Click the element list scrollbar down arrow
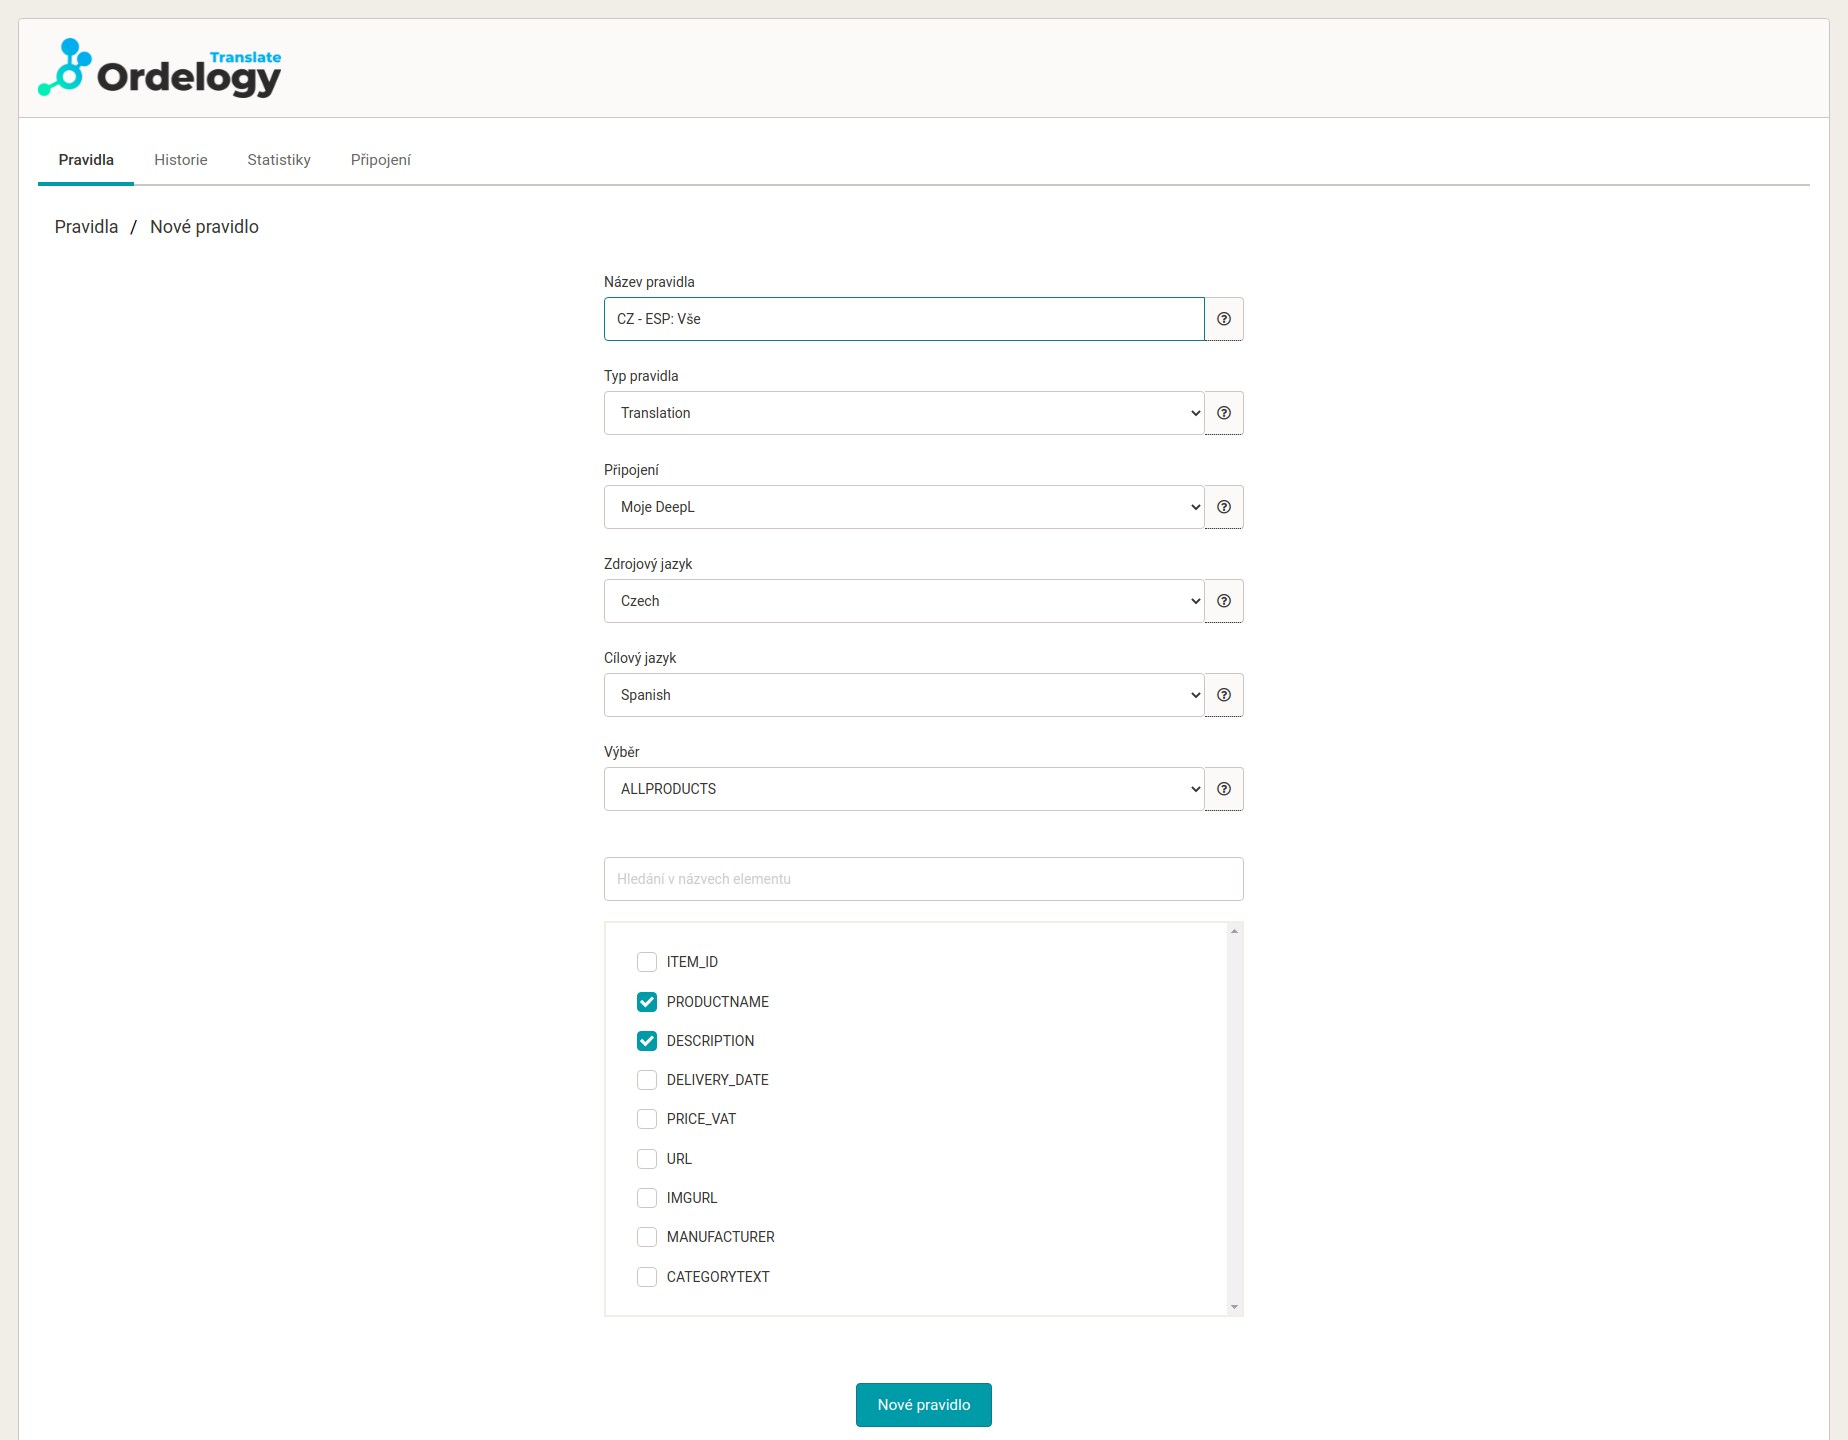Screen dimensions: 1848x1440 coord(1234,1307)
